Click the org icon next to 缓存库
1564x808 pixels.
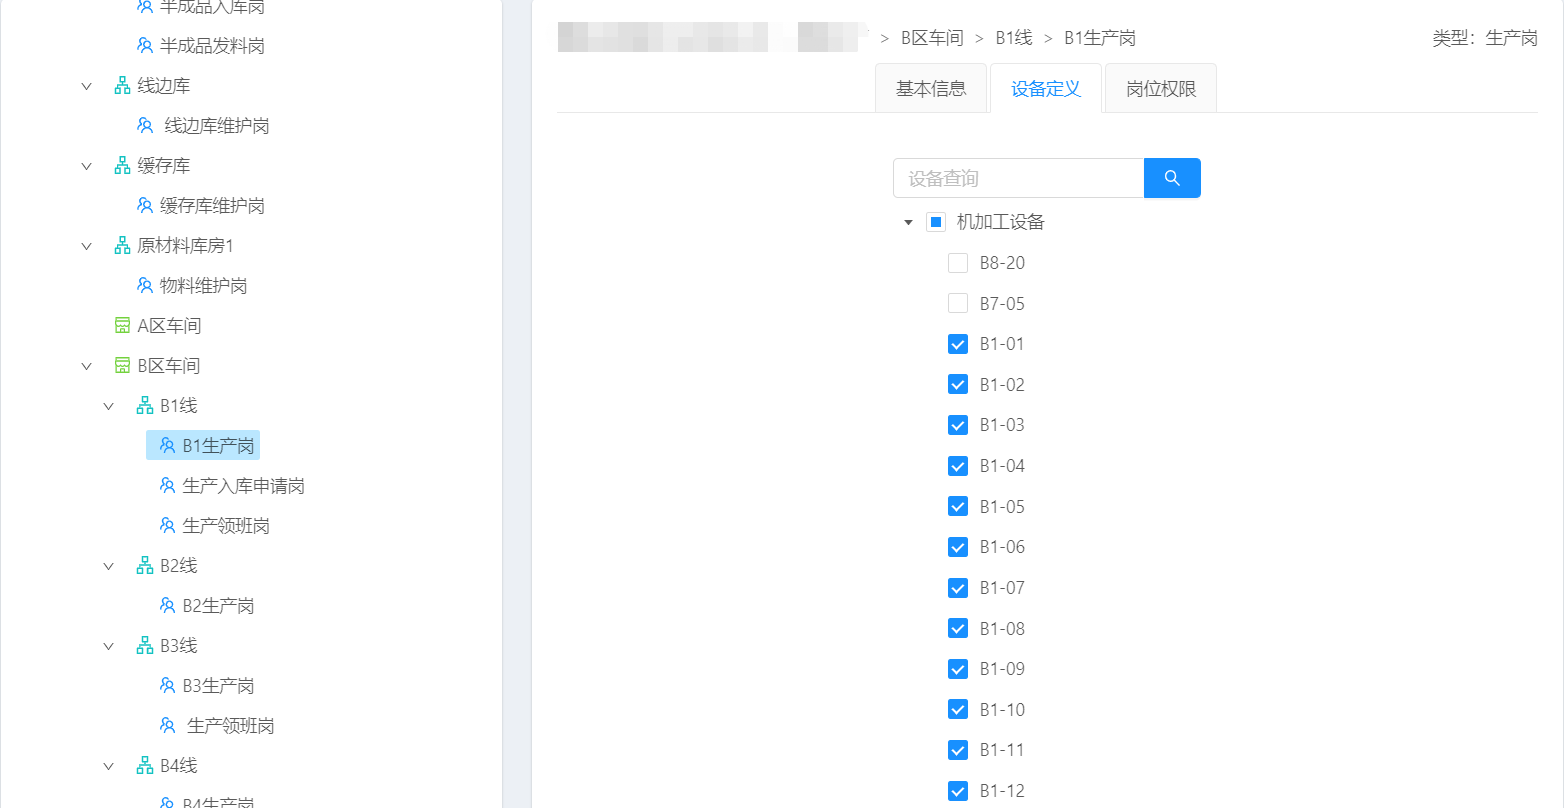(122, 166)
